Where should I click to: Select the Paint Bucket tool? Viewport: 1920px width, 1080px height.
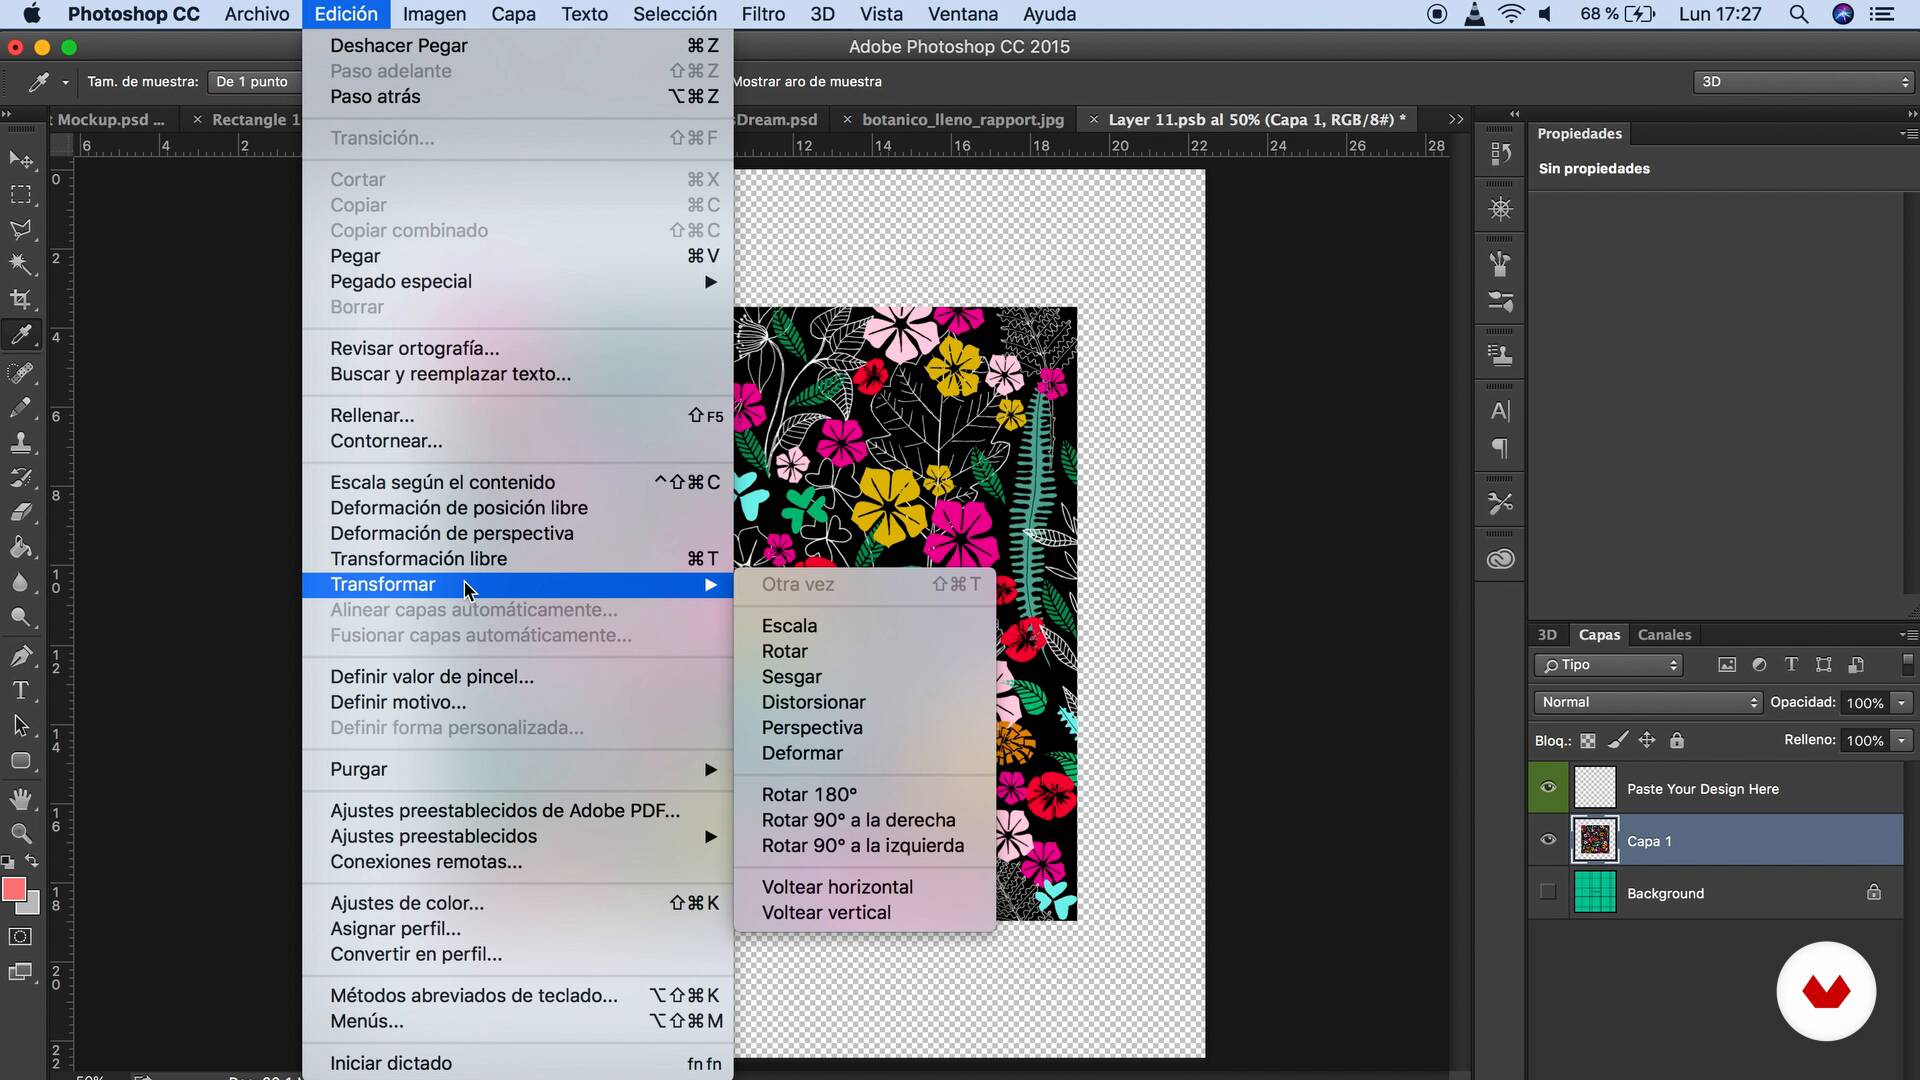(21, 548)
